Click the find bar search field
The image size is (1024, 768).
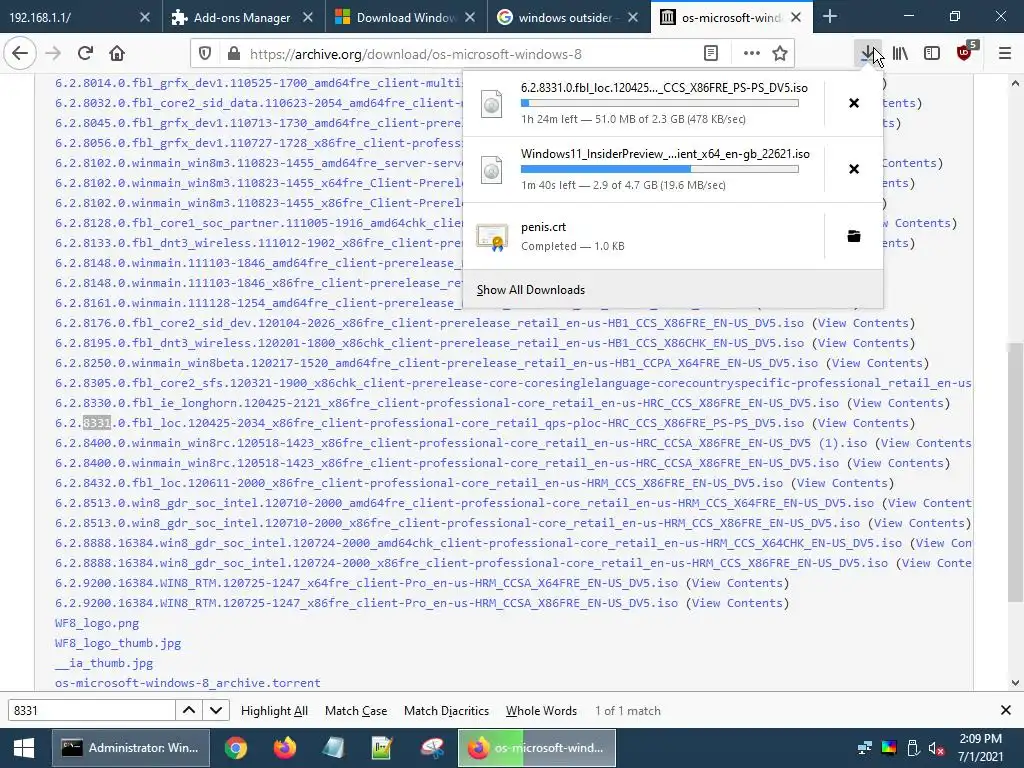coord(91,710)
